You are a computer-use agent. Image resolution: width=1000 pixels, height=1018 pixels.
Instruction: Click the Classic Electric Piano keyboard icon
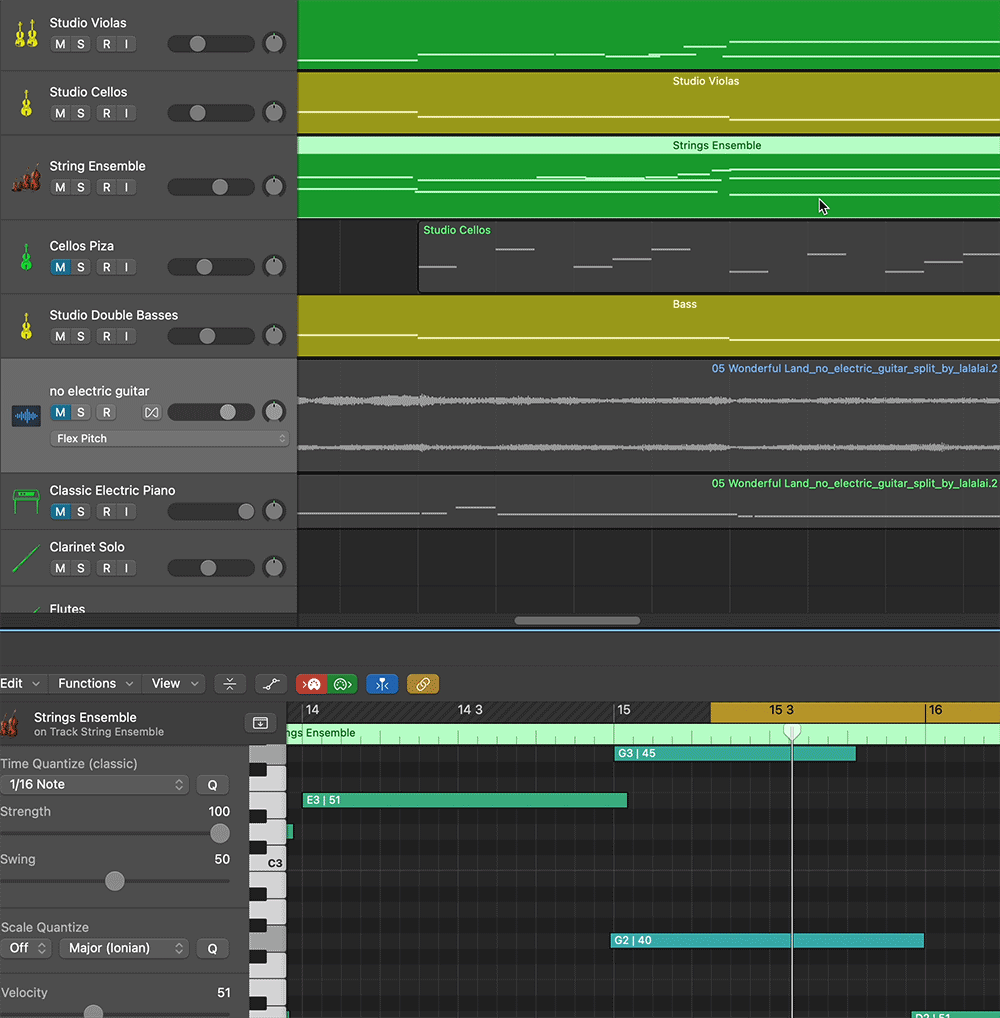point(26,501)
